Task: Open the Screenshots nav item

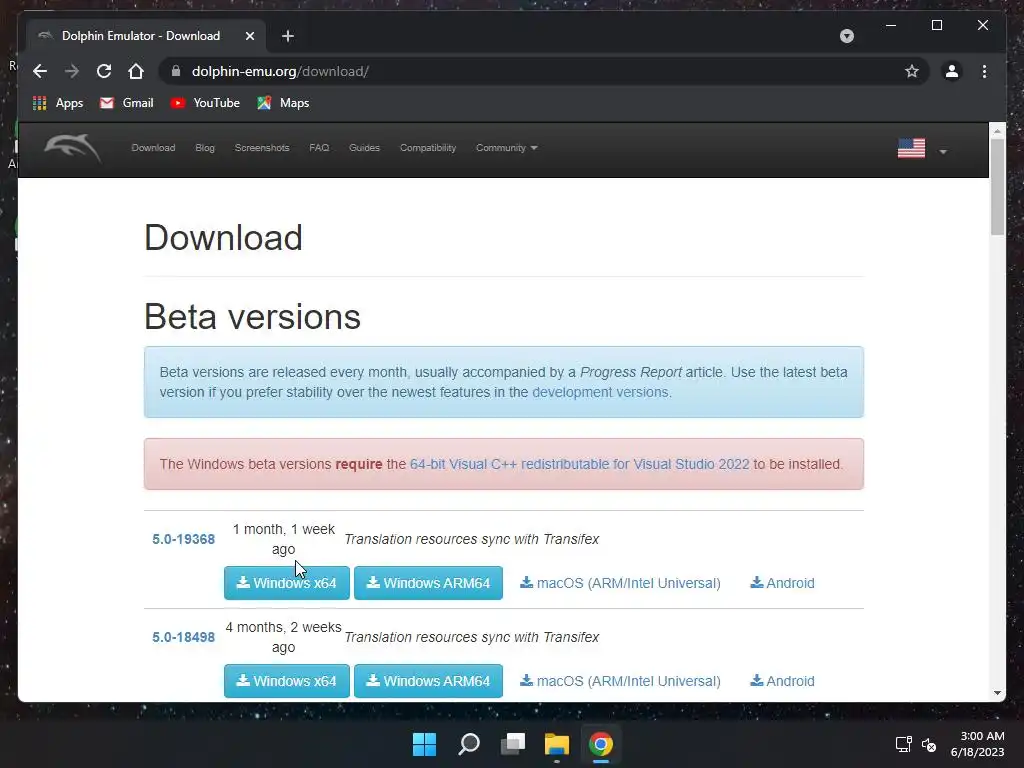Action: [x=262, y=148]
